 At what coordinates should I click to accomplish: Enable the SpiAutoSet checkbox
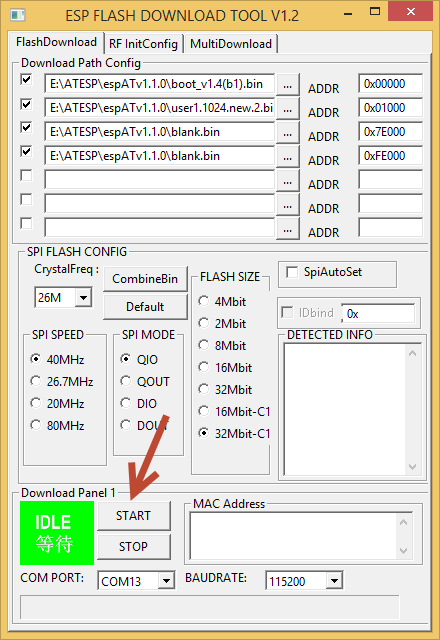pyautogui.click(x=292, y=272)
